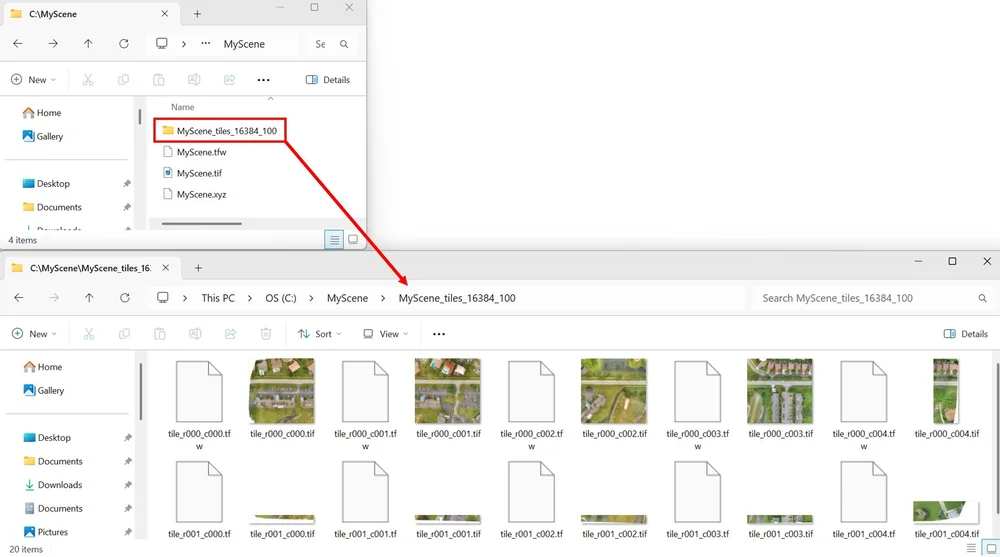
Task: Open Downloads in tiles window sidebar
Action: coord(53,485)
